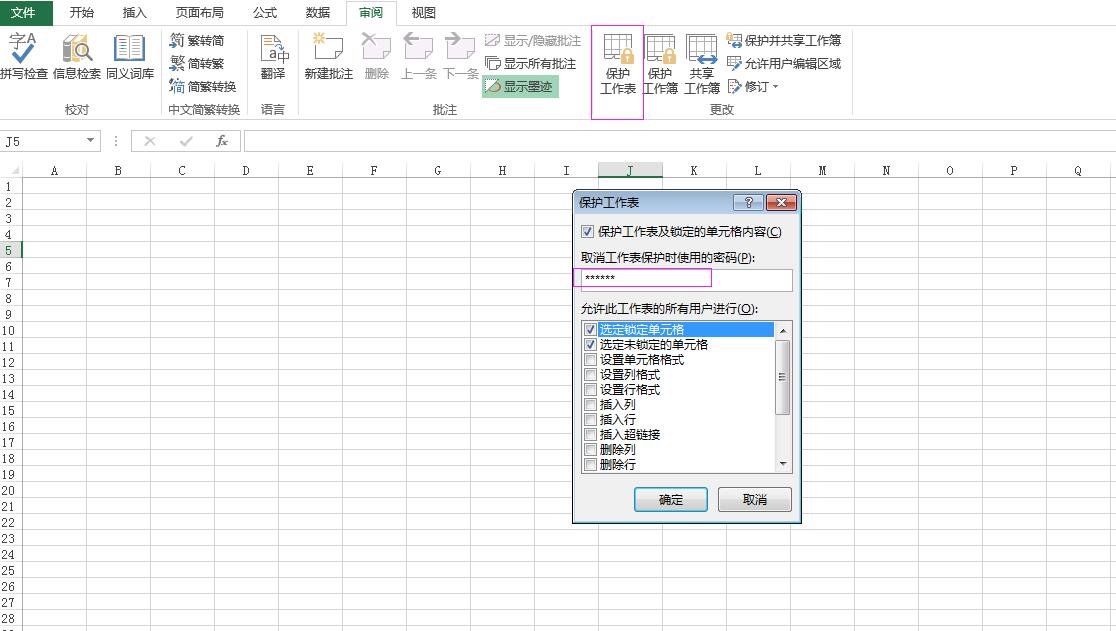Image resolution: width=1116 pixels, height=631 pixels.
Task: Insert a 新建批注 new comment
Action: [x=328, y=55]
